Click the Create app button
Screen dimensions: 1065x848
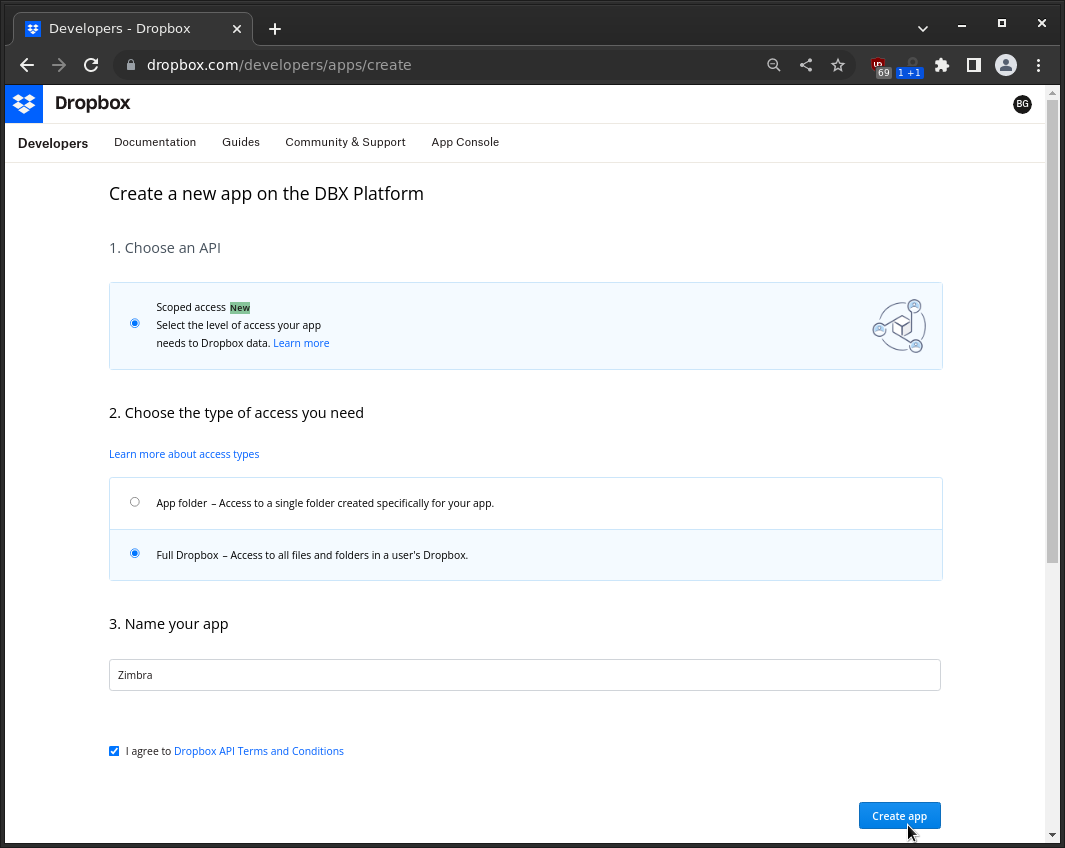[899, 815]
